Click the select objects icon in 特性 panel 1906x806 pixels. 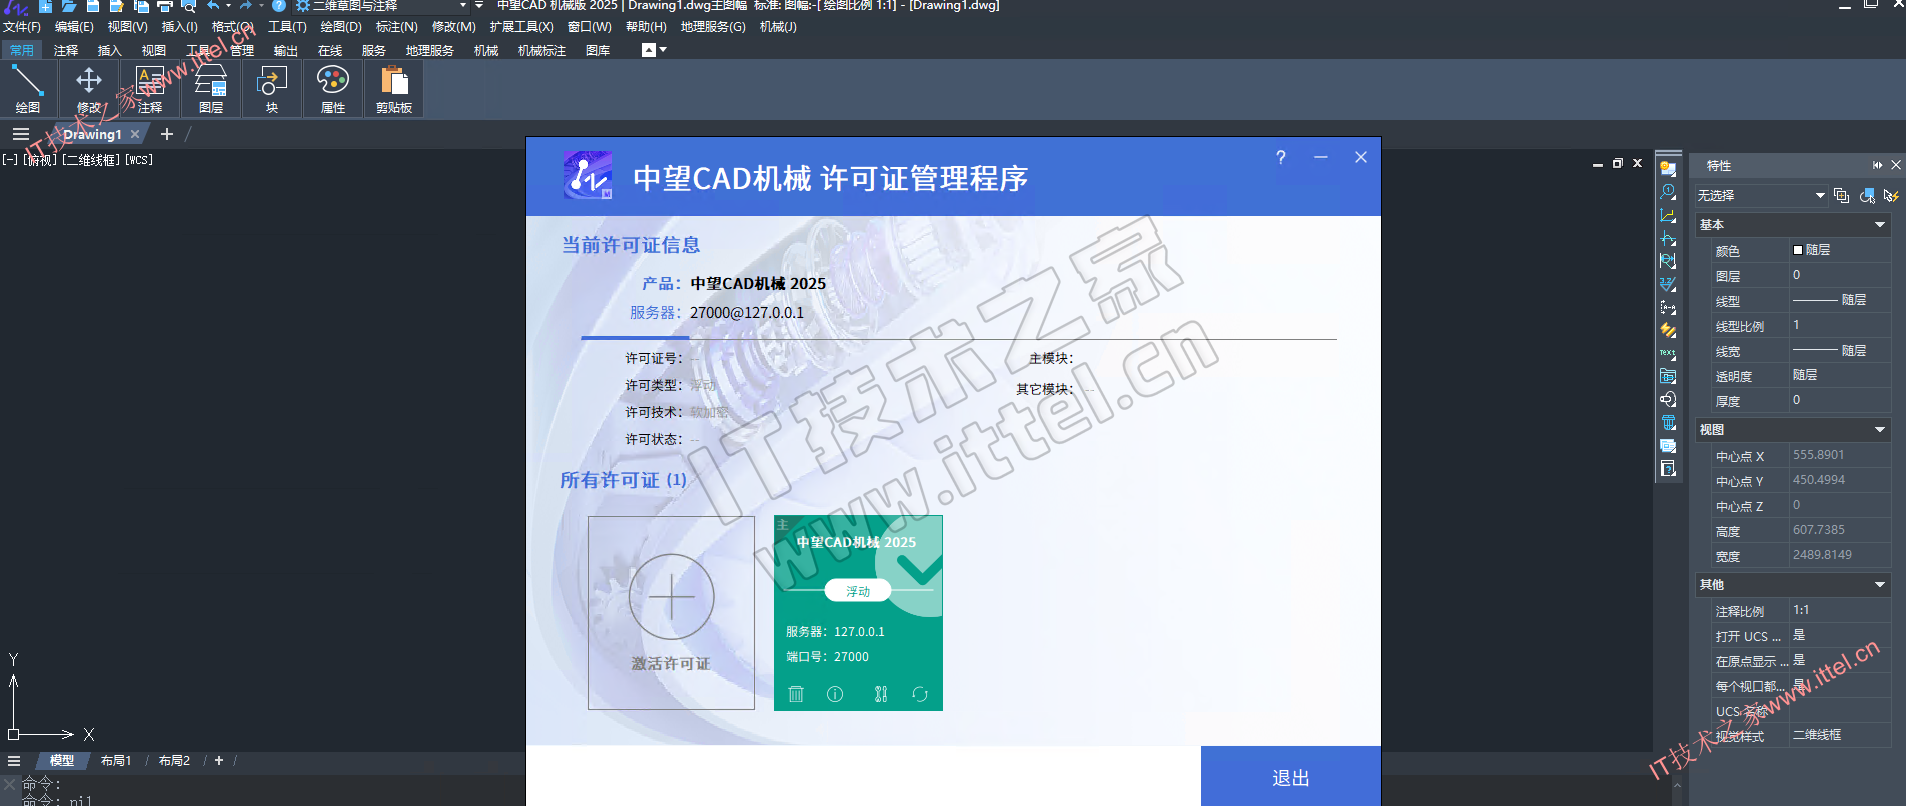[1867, 196]
